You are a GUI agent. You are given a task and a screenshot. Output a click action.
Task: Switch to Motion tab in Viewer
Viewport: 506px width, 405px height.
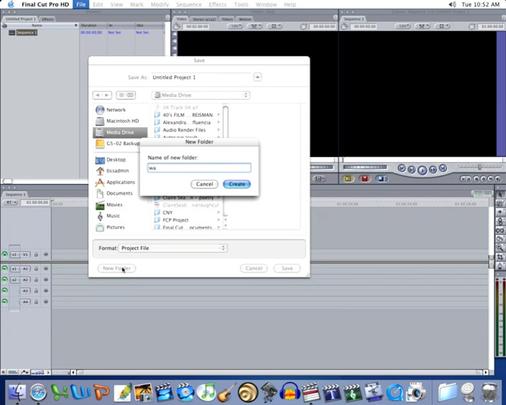(245, 19)
